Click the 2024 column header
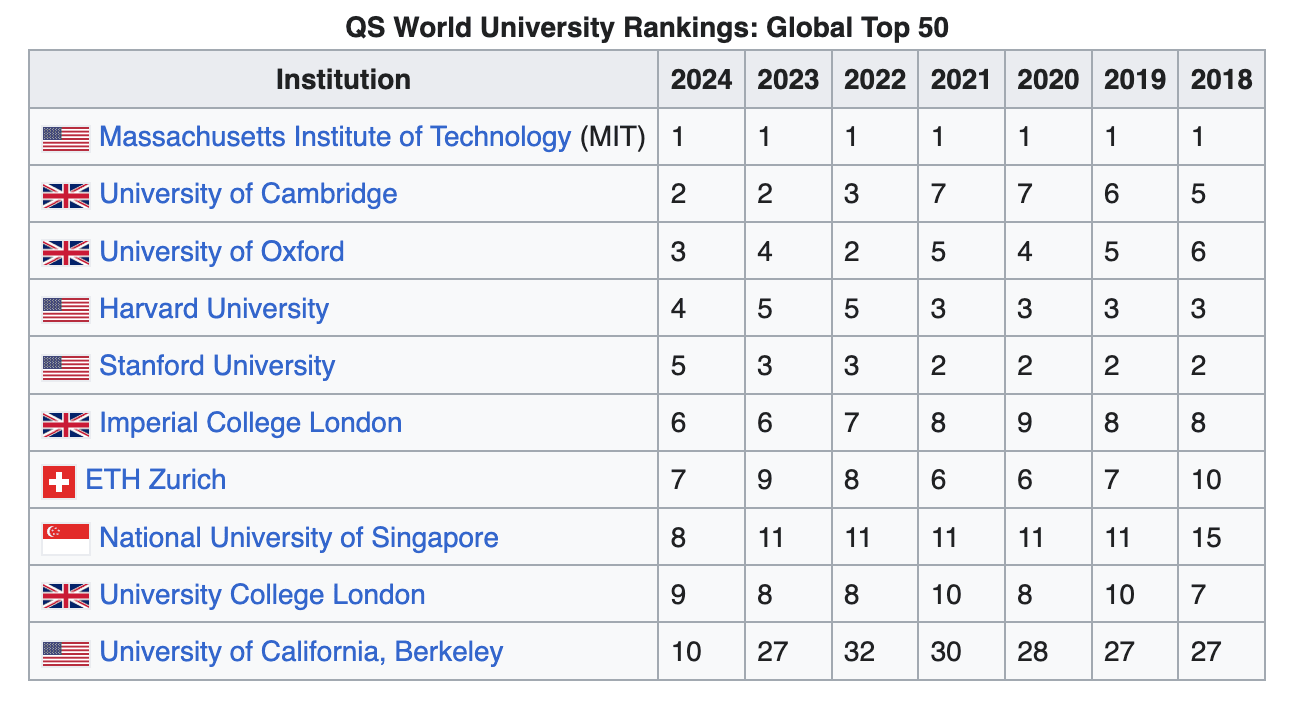The height and width of the screenshot is (726, 1306). tap(701, 80)
